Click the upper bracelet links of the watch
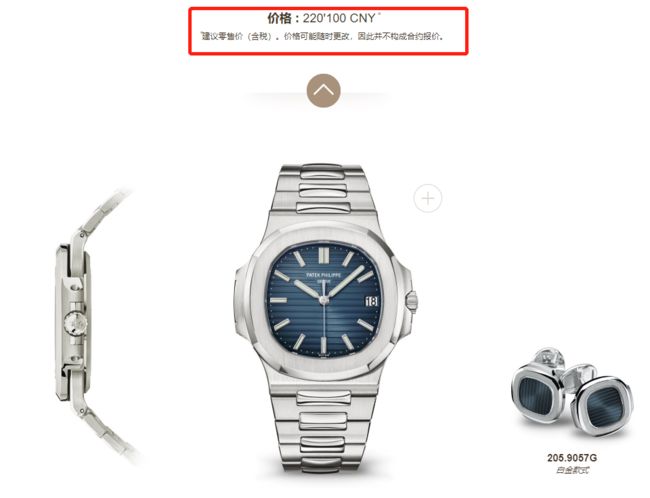 pyautogui.click(x=322, y=189)
